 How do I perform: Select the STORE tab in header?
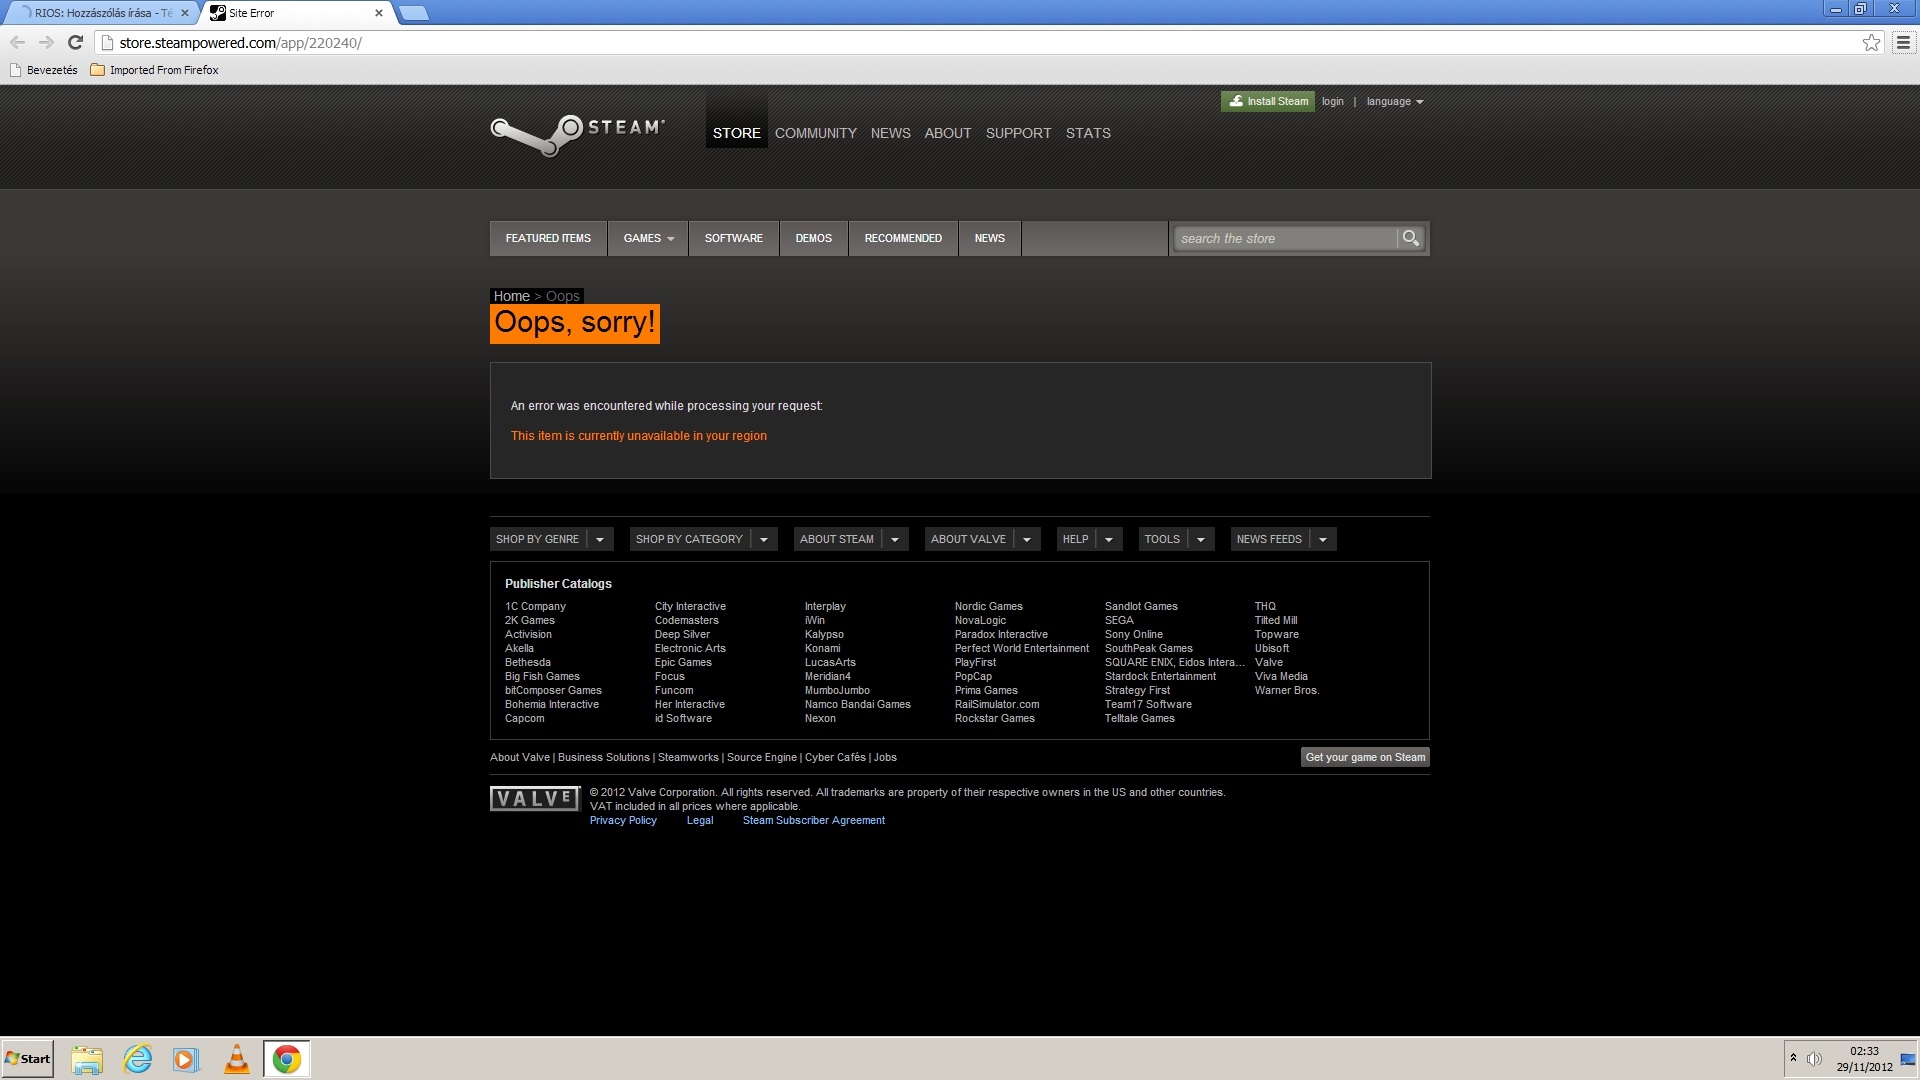(x=737, y=133)
